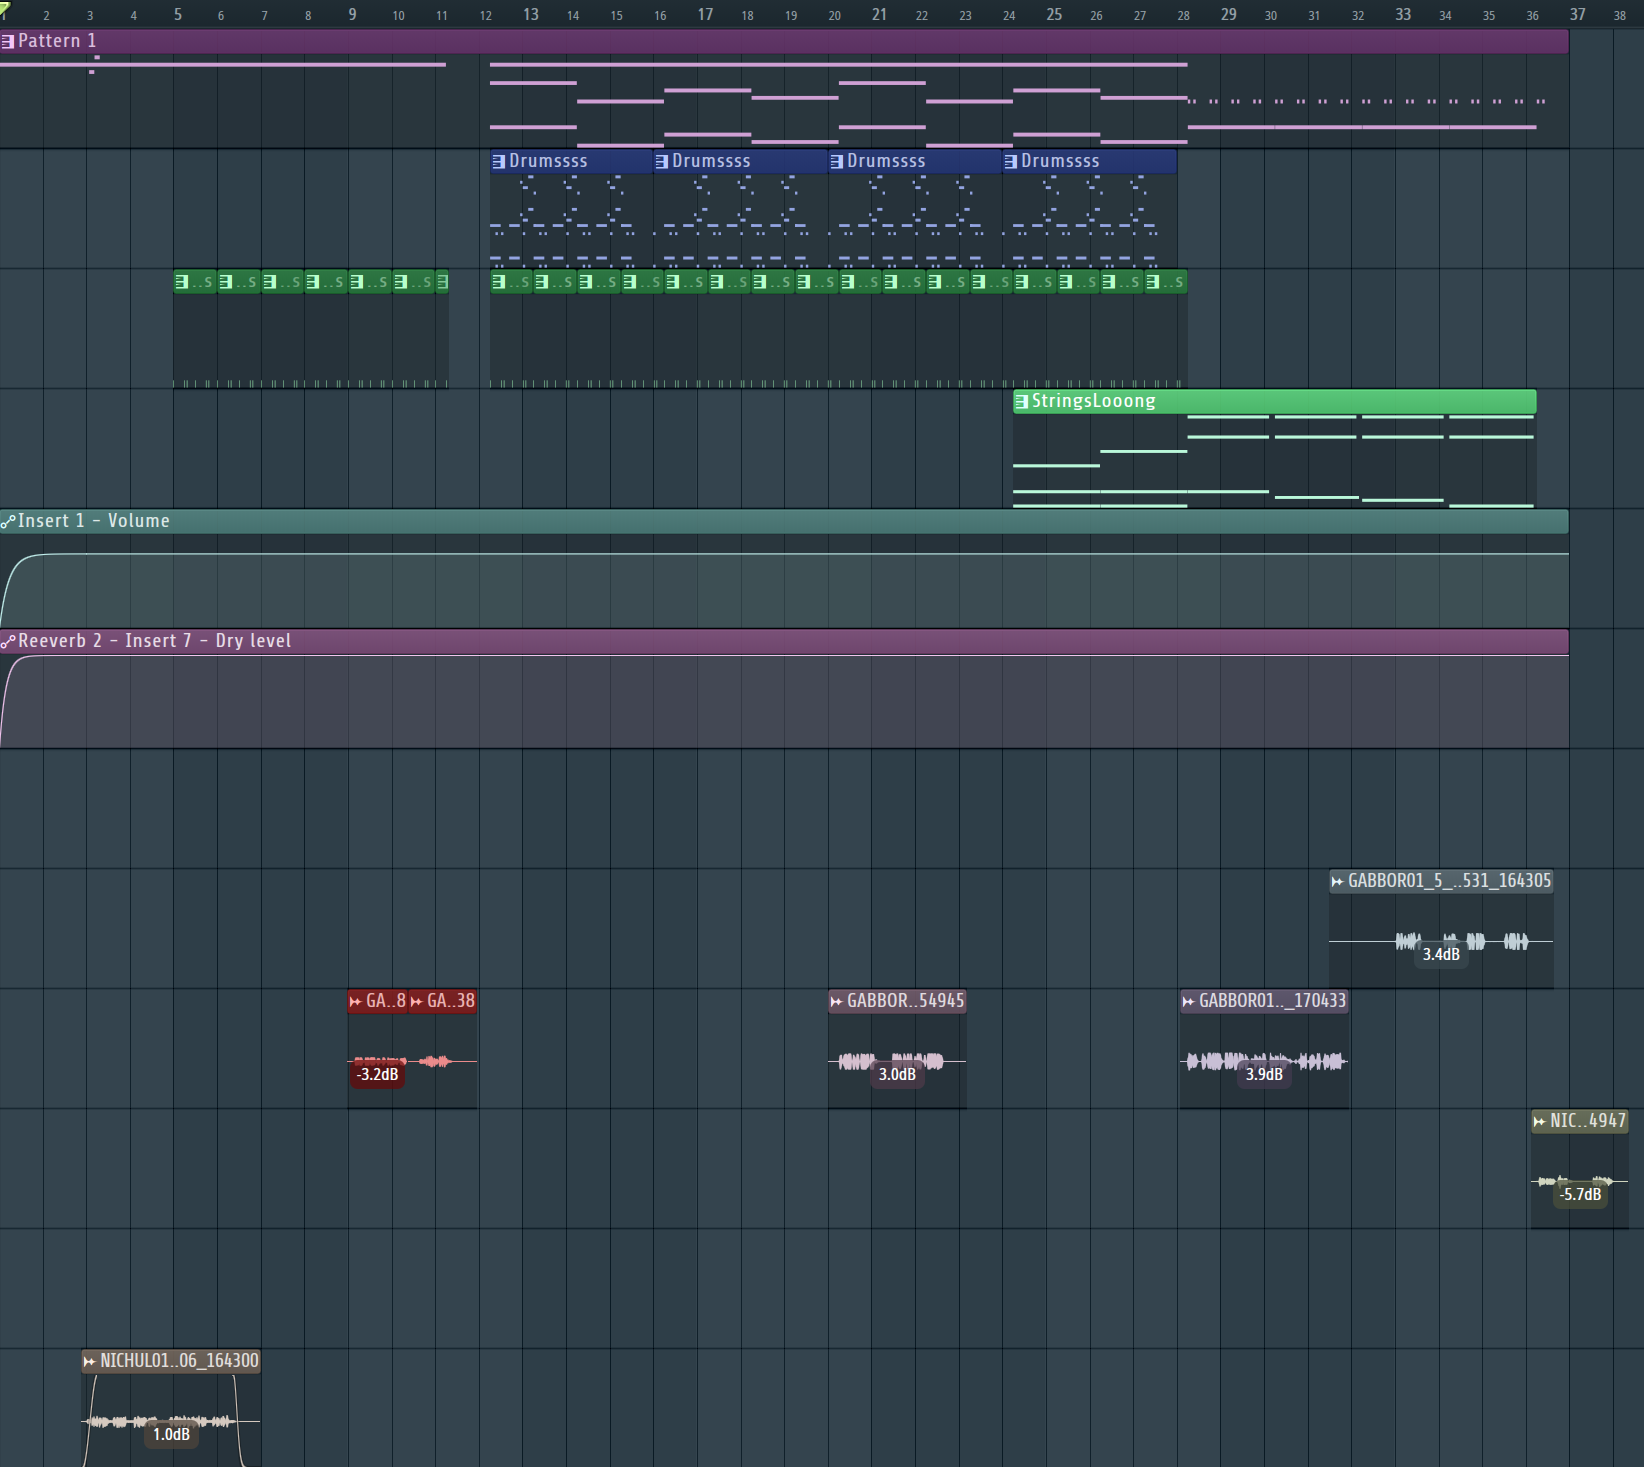This screenshot has width=1644, height=1467.
Task: Click the waveform of the GABBOR01.._170433 clip
Action: tap(1264, 1060)
